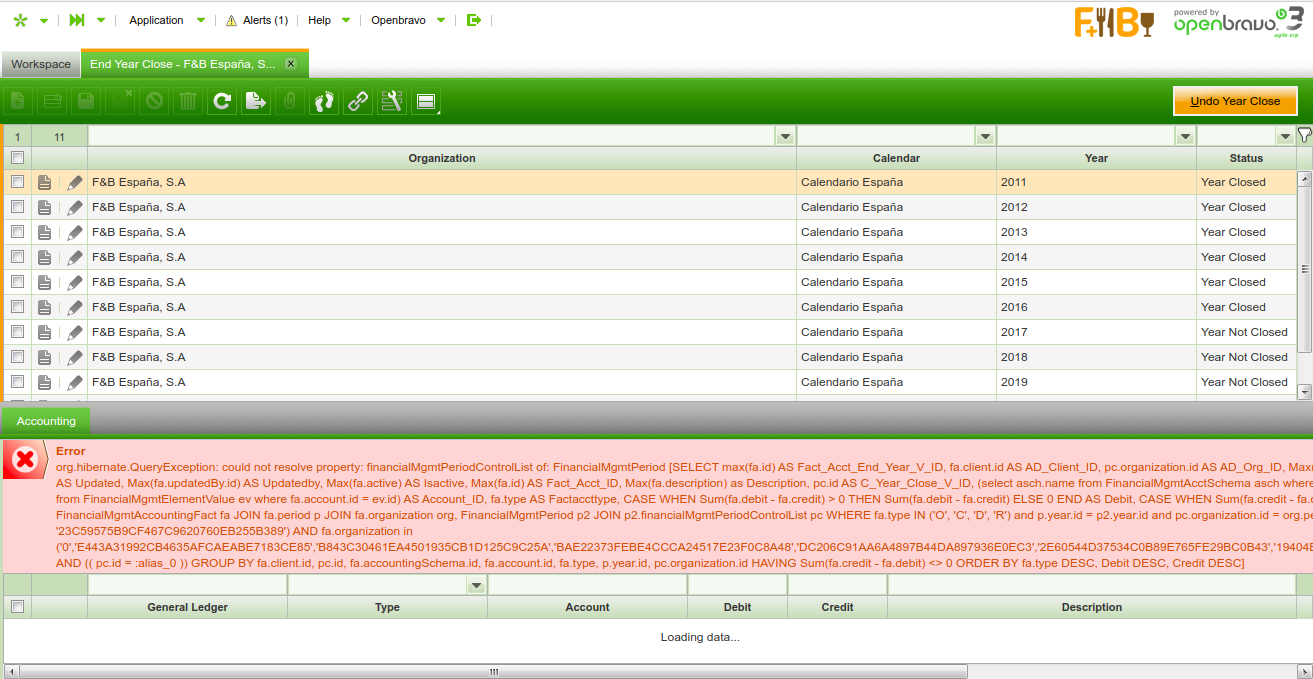Click the red error X icon
Screen dimensions: 1313x679
(x=25, y=460)
